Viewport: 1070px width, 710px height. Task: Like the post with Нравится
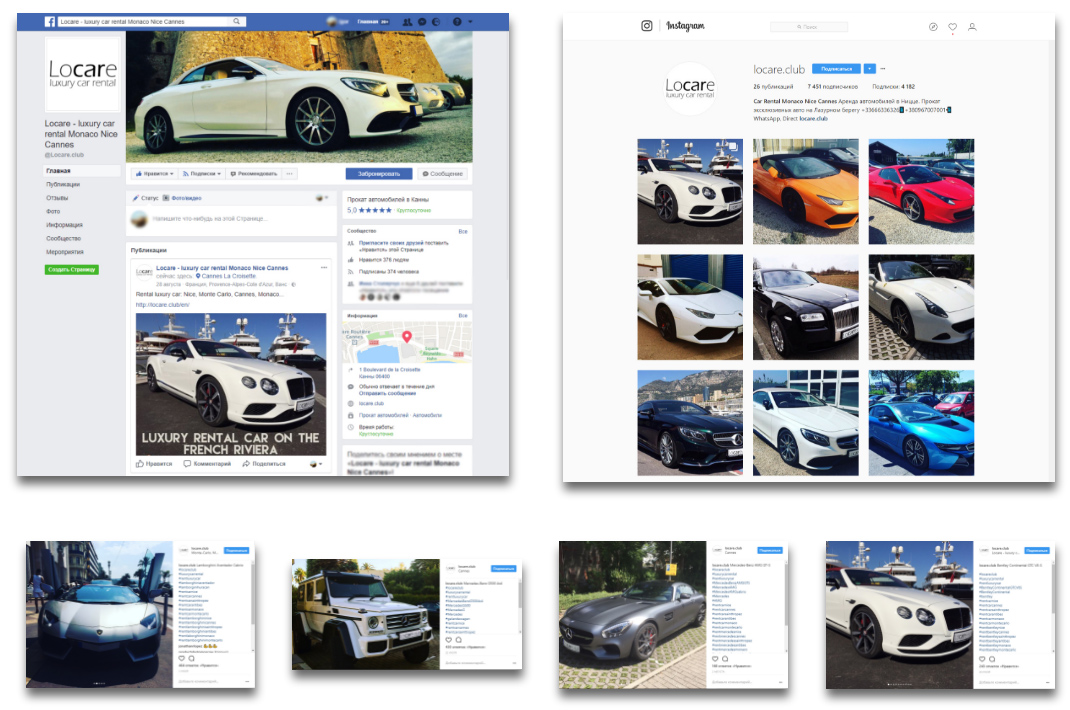point(154,464)
